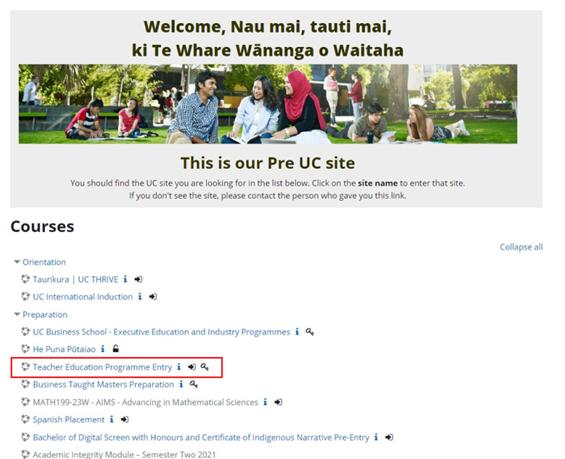Open UC Business School Executive Education course
Image resolution: width=565 pixels, height=459 pixels.
161,332
